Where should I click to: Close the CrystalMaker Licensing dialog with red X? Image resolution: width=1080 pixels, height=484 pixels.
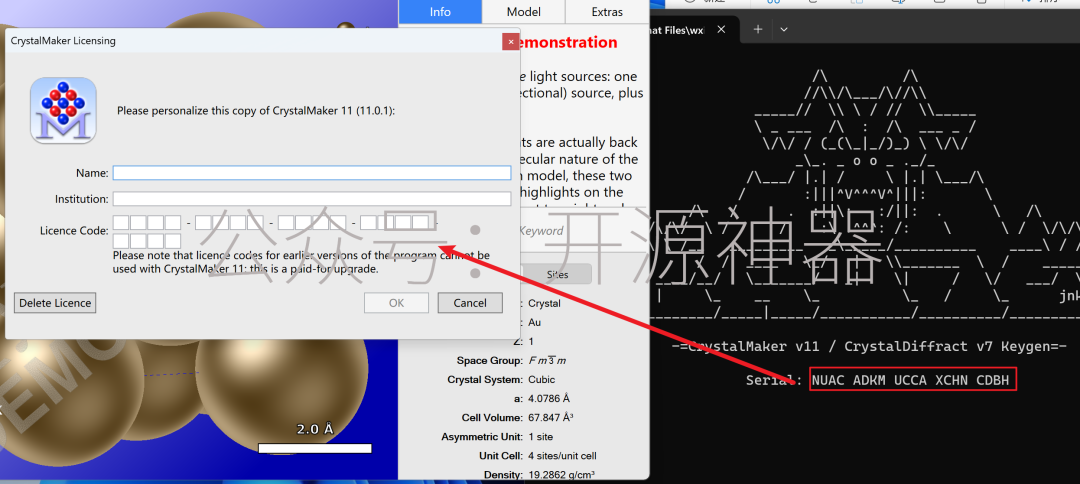click(510, 41)
